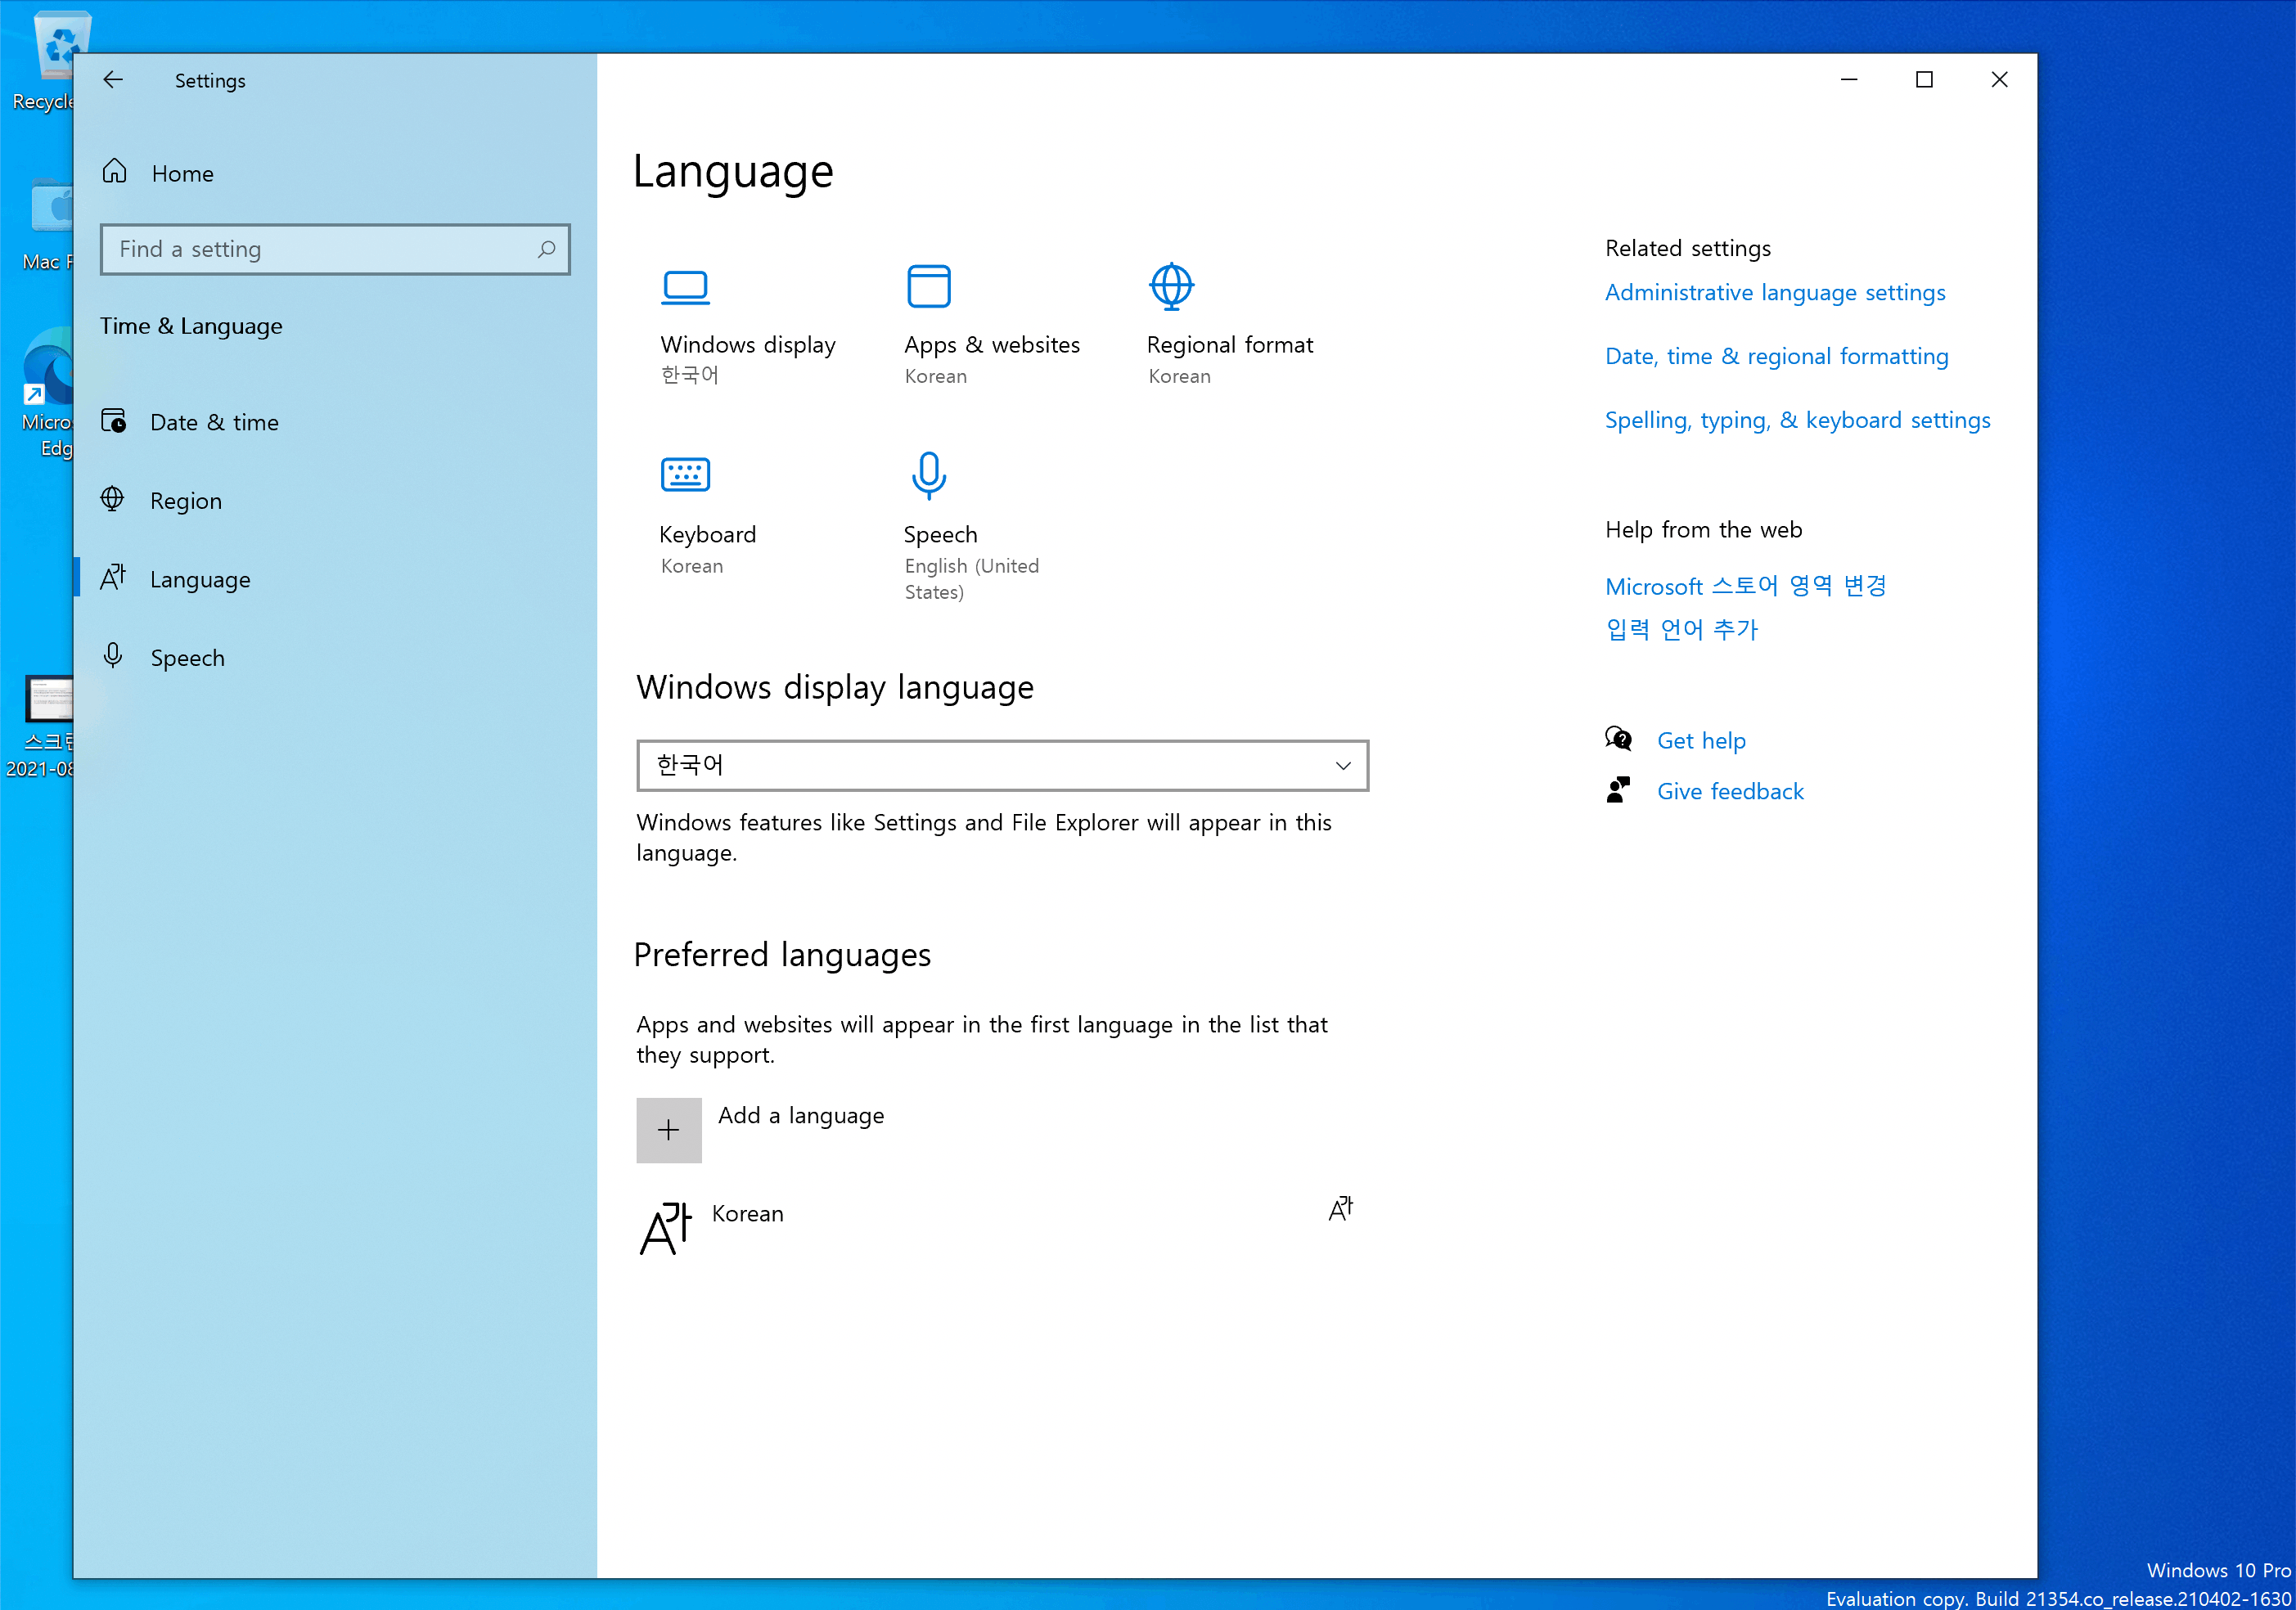Screen dimensions: 2296x1610
Task: Open the Speech sidebar section
Action: [x=187, y=658]
